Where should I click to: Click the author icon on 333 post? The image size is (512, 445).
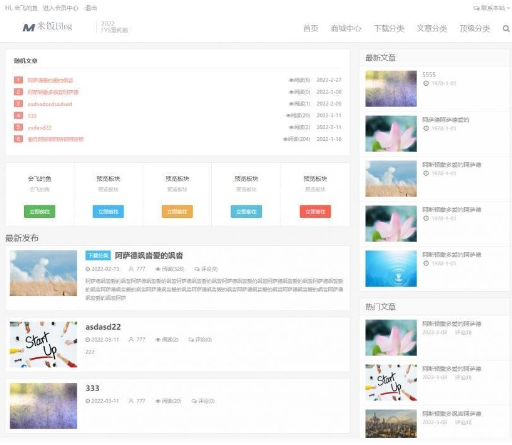[x=131, y=401]
